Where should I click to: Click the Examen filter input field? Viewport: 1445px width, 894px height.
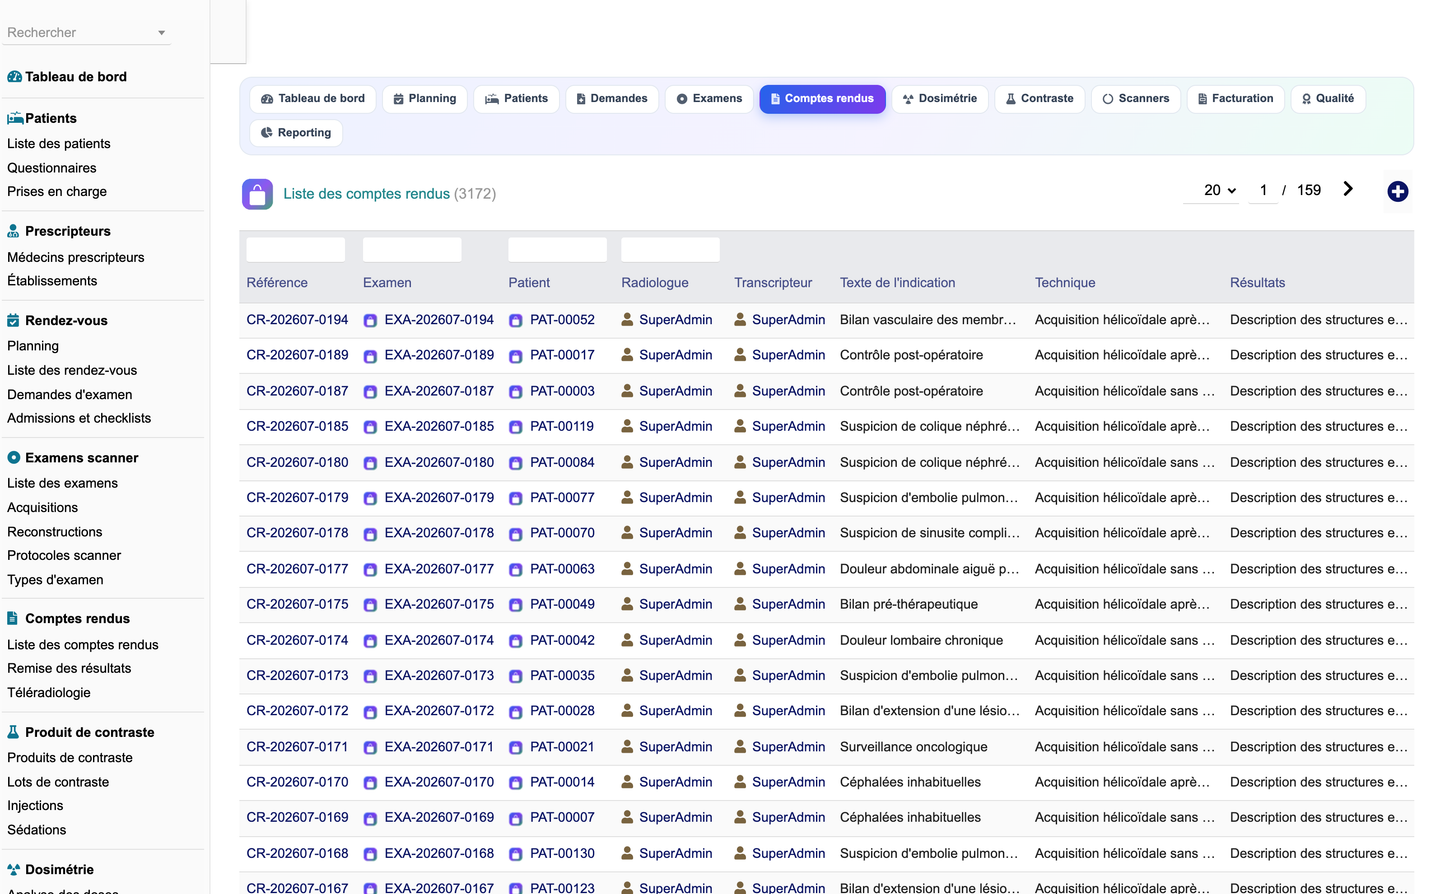coord(412,250)
